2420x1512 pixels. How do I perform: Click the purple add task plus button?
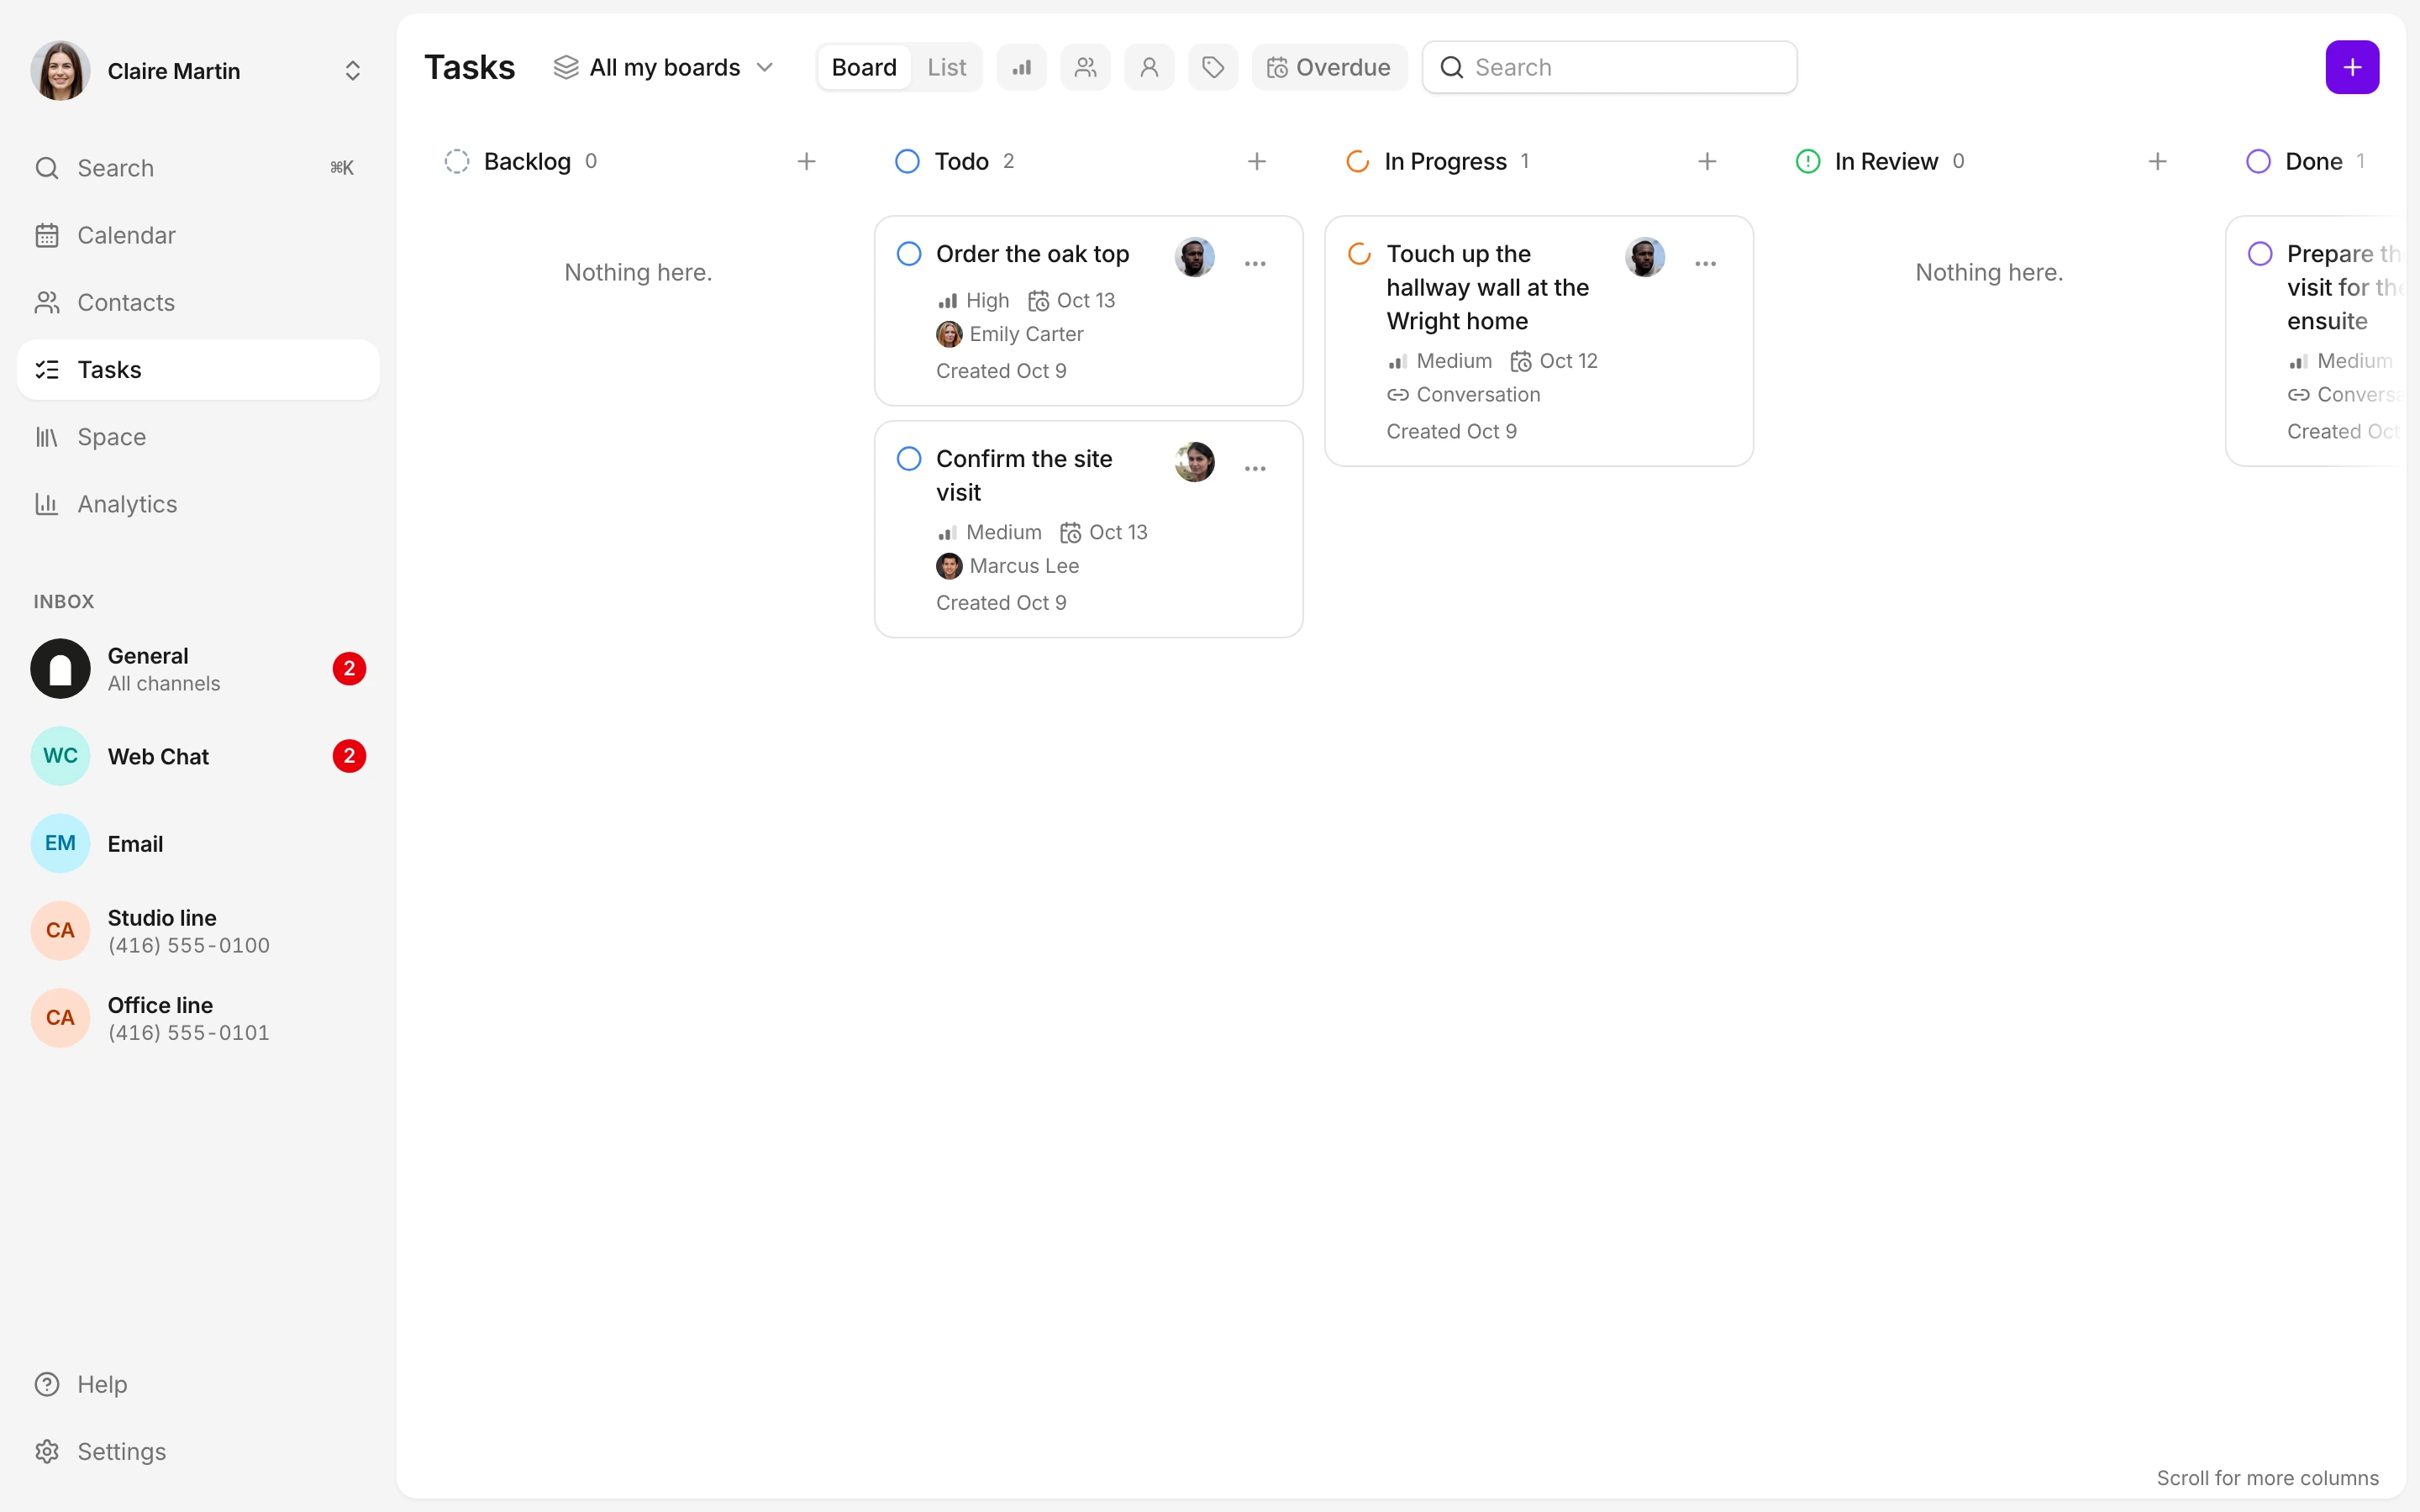pos(2352,67)
